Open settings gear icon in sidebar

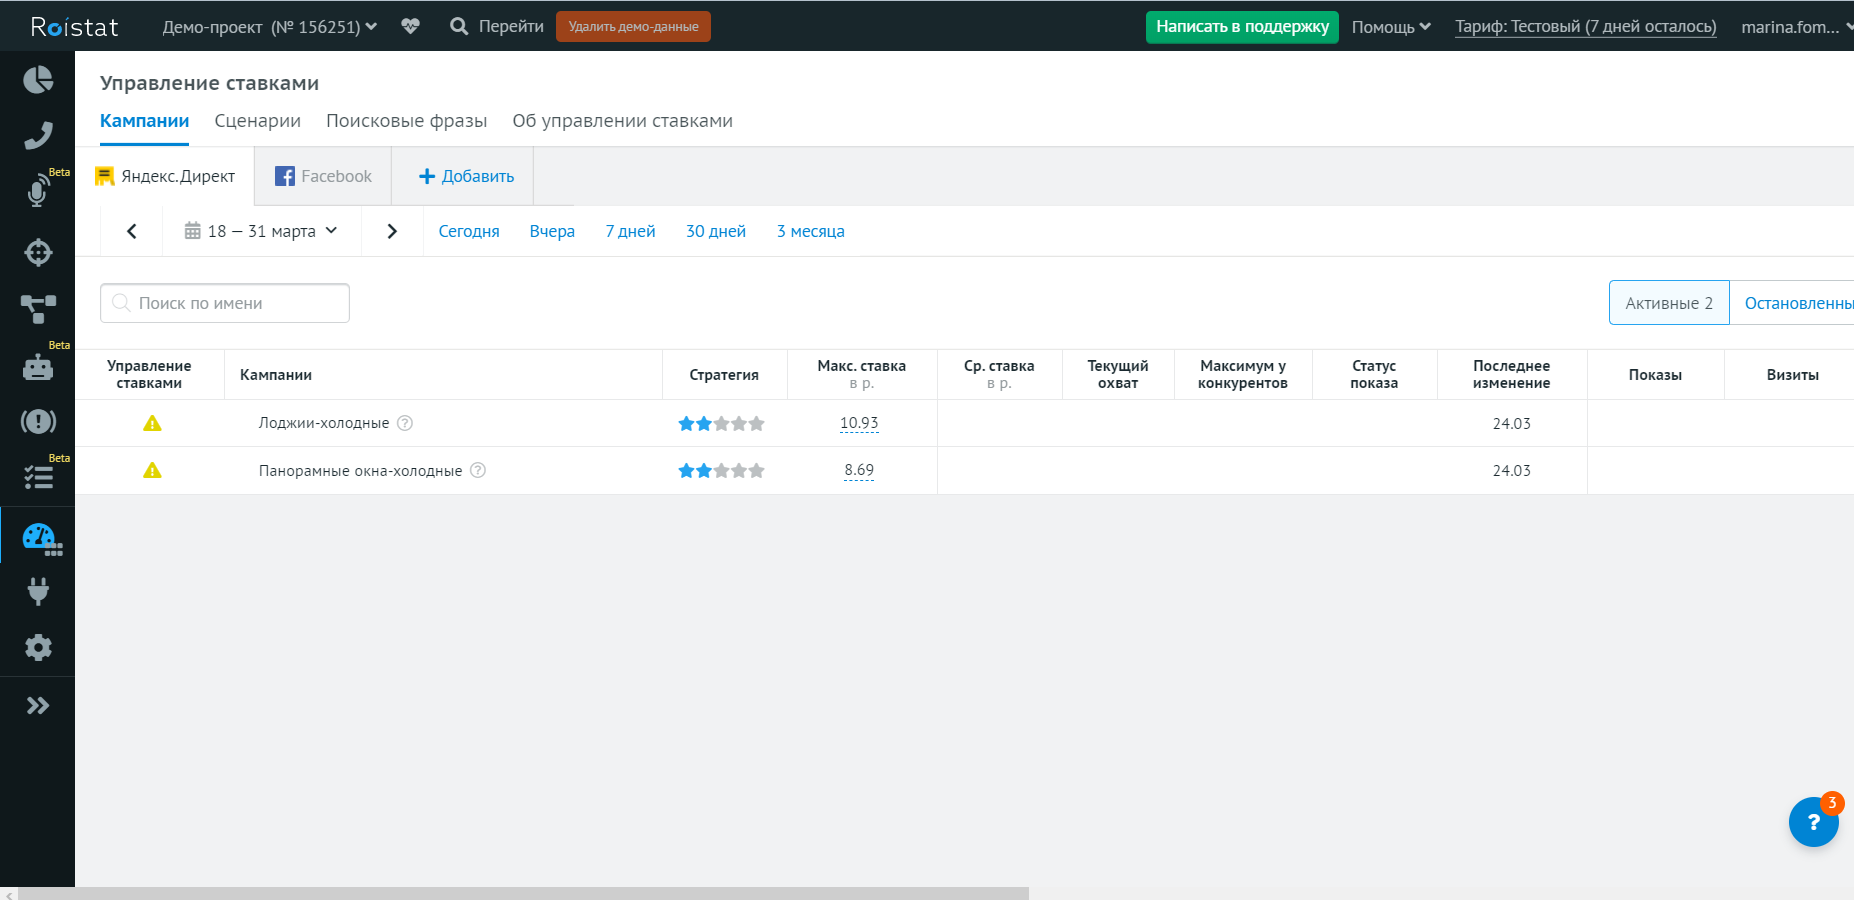coord(38,647)
